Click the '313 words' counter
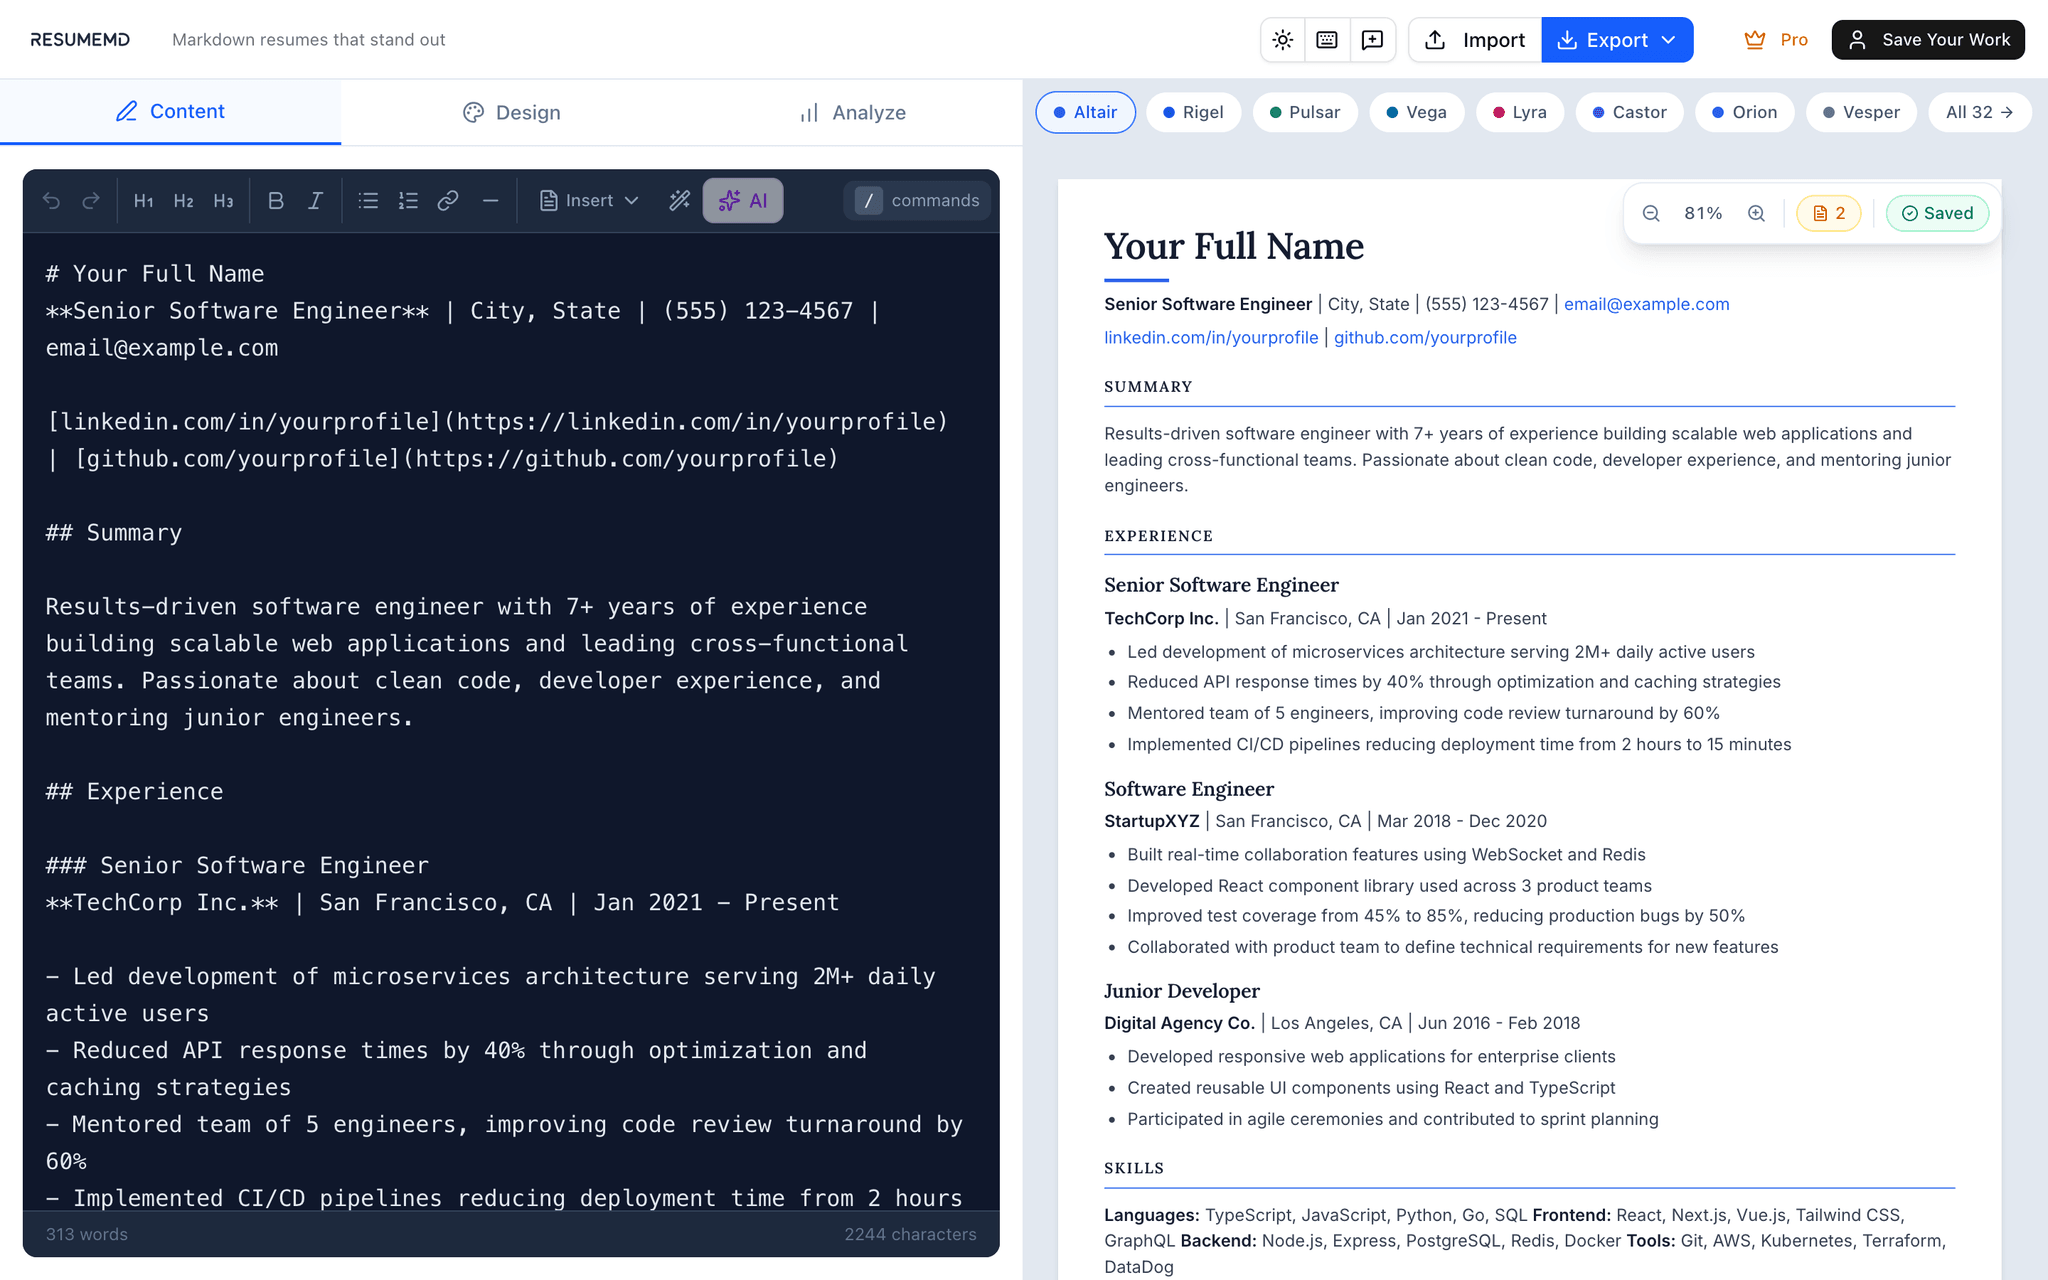This screenshot has height=1280, width=2048. [87, 1234]
